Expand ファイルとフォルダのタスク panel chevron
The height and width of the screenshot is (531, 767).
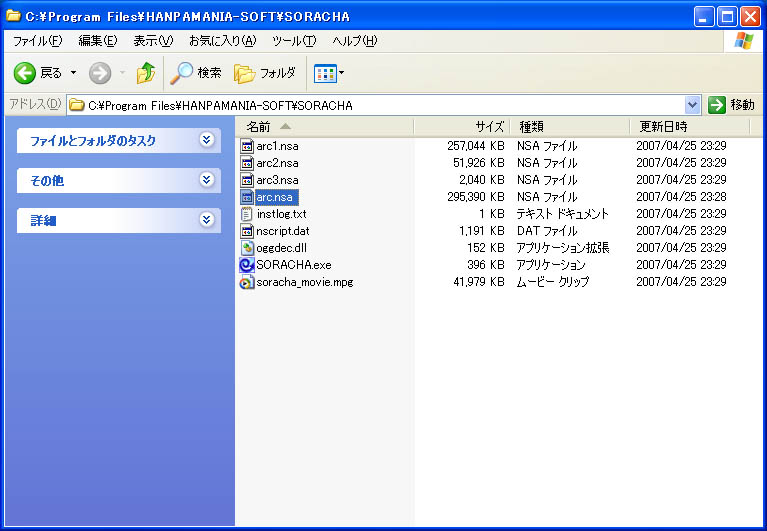(x=206, y=140)
